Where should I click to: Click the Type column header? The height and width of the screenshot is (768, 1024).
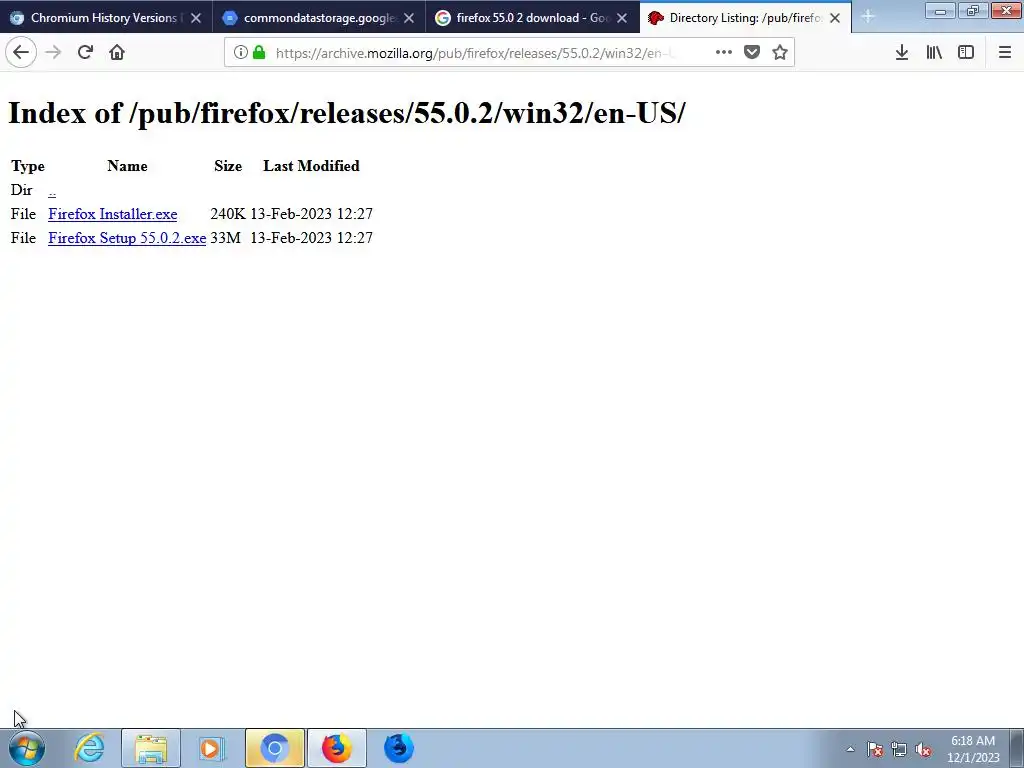27,166
